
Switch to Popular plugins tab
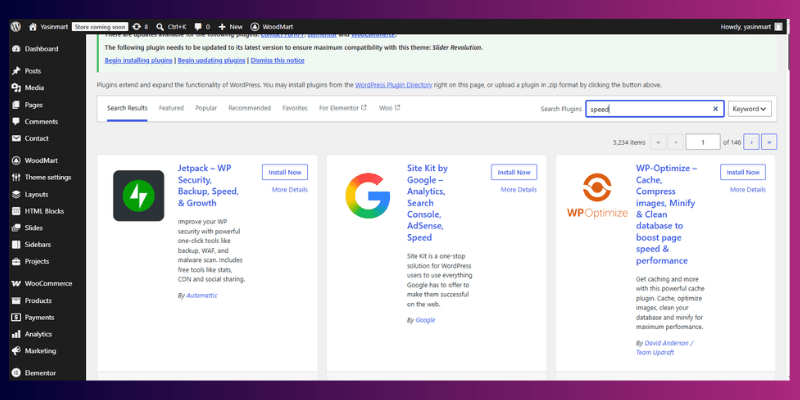[206, 108]
